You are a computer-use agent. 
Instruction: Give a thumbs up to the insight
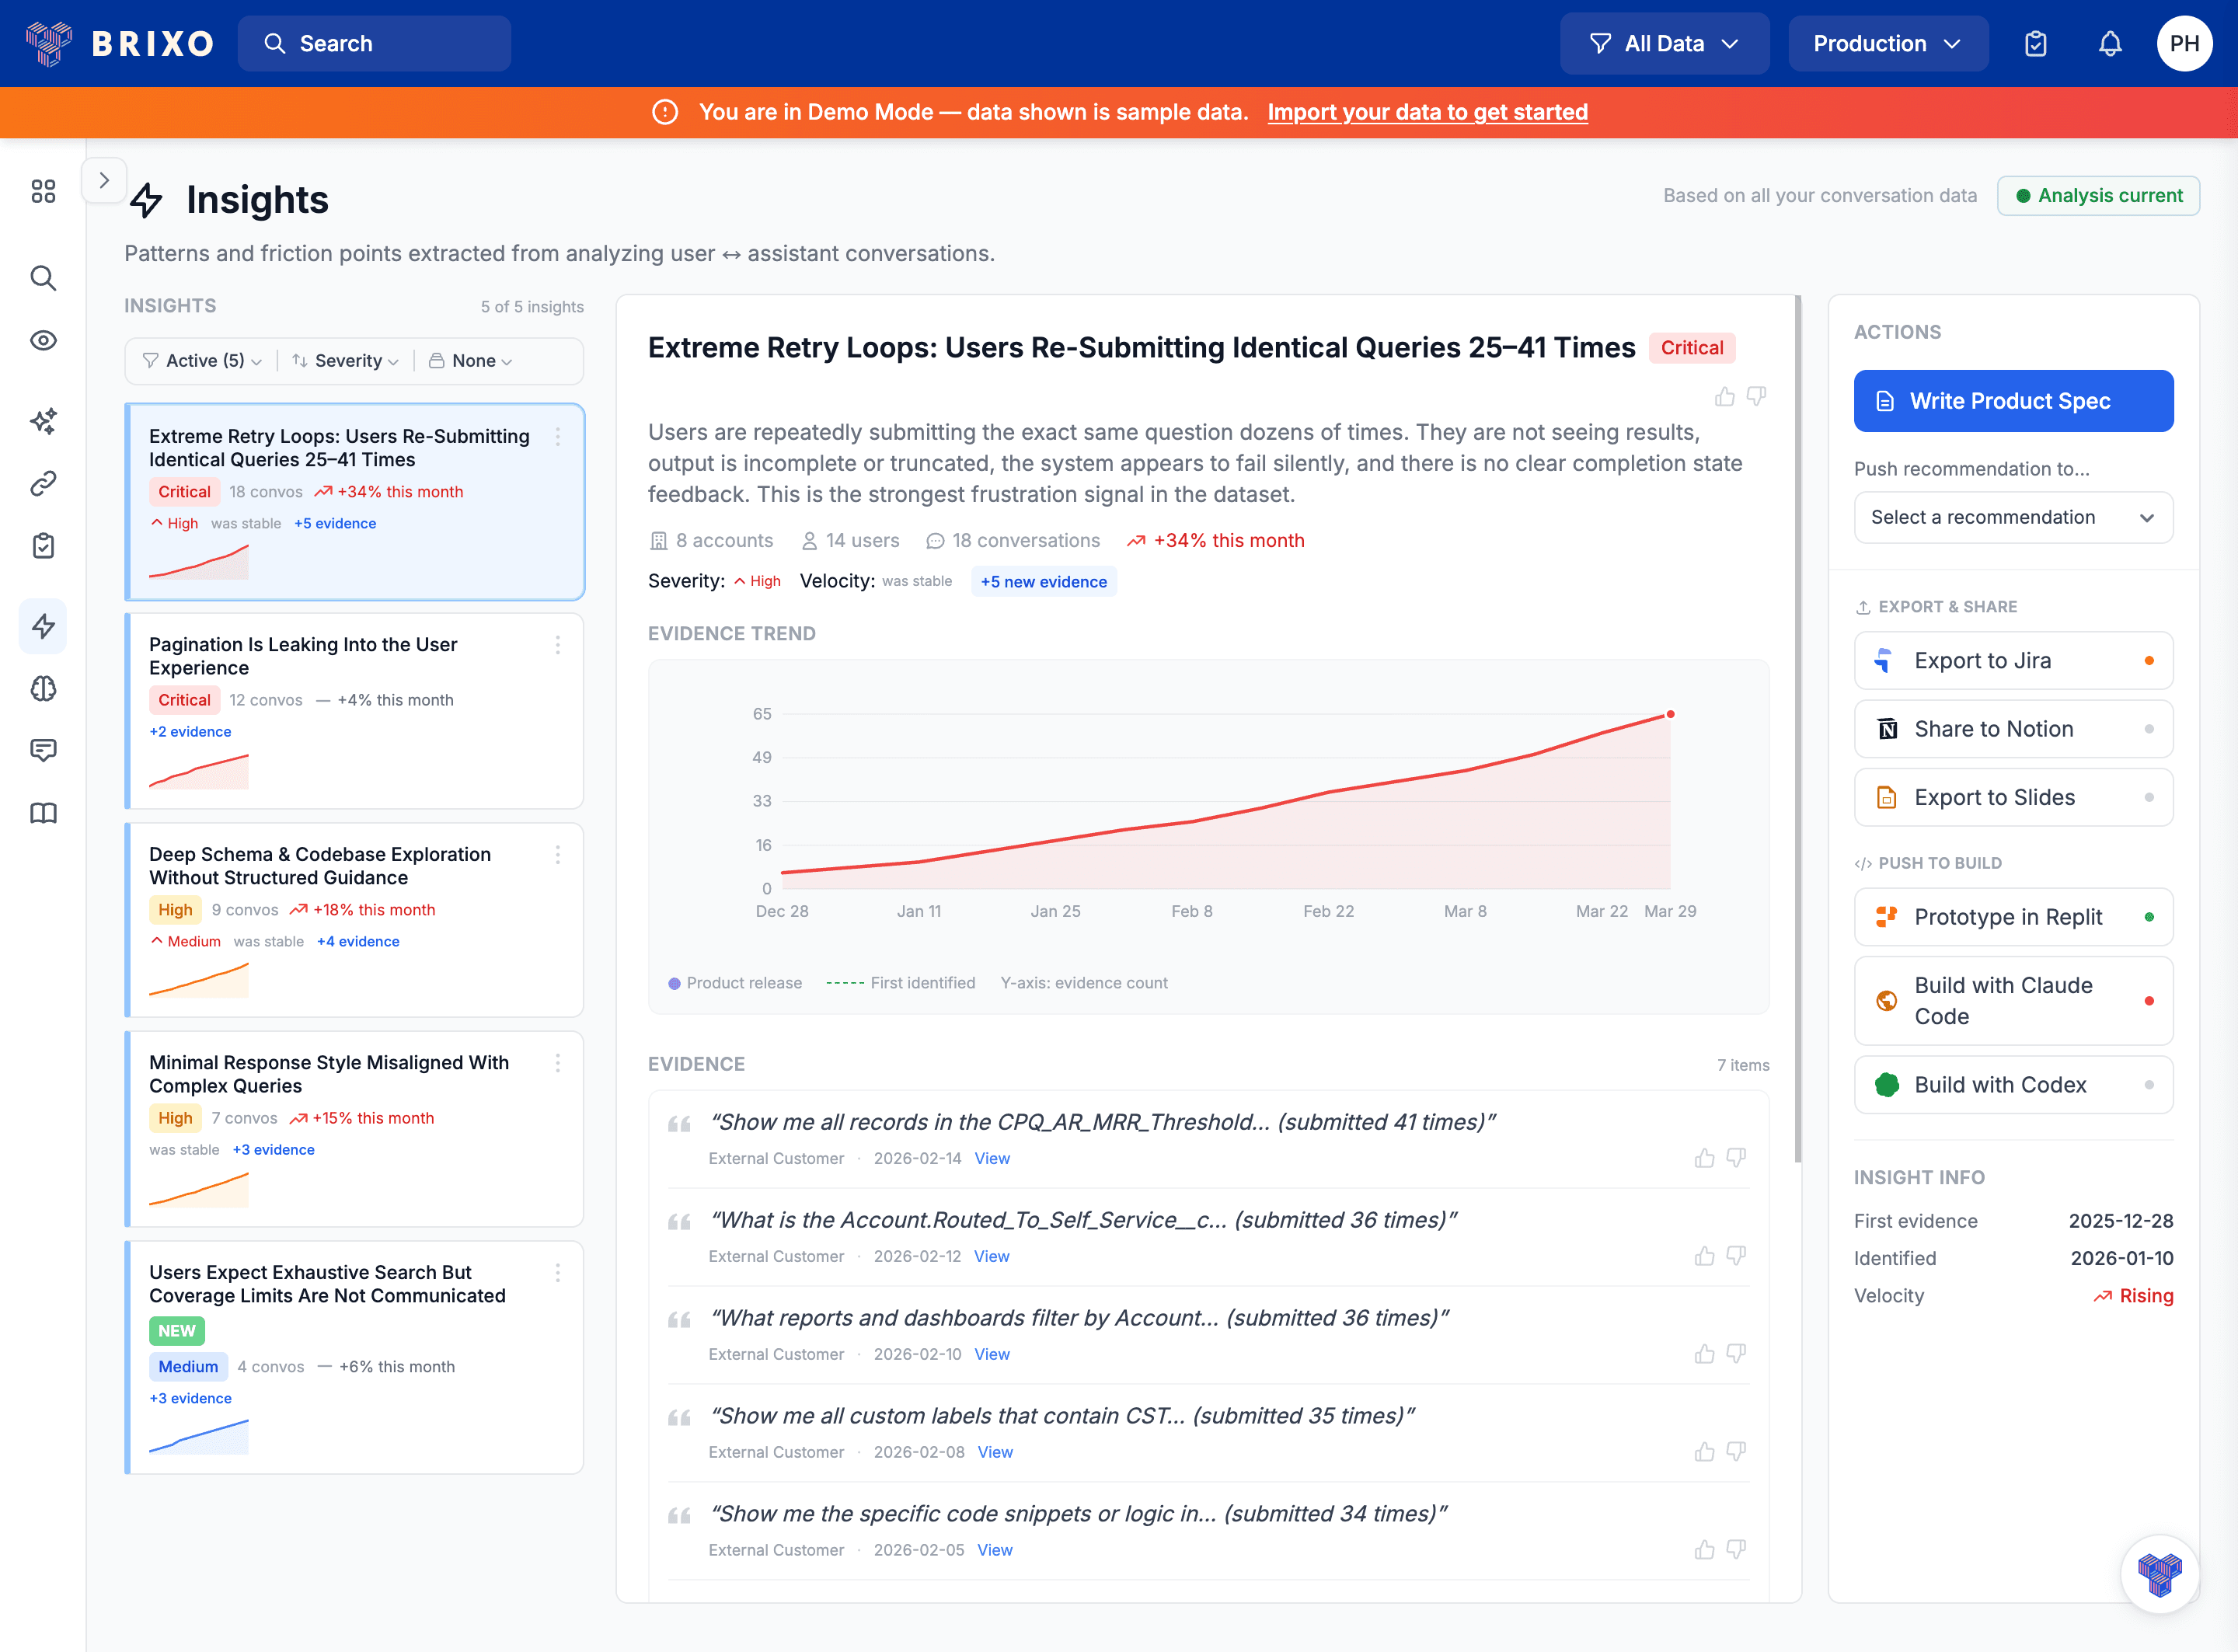pos(1724,396)
